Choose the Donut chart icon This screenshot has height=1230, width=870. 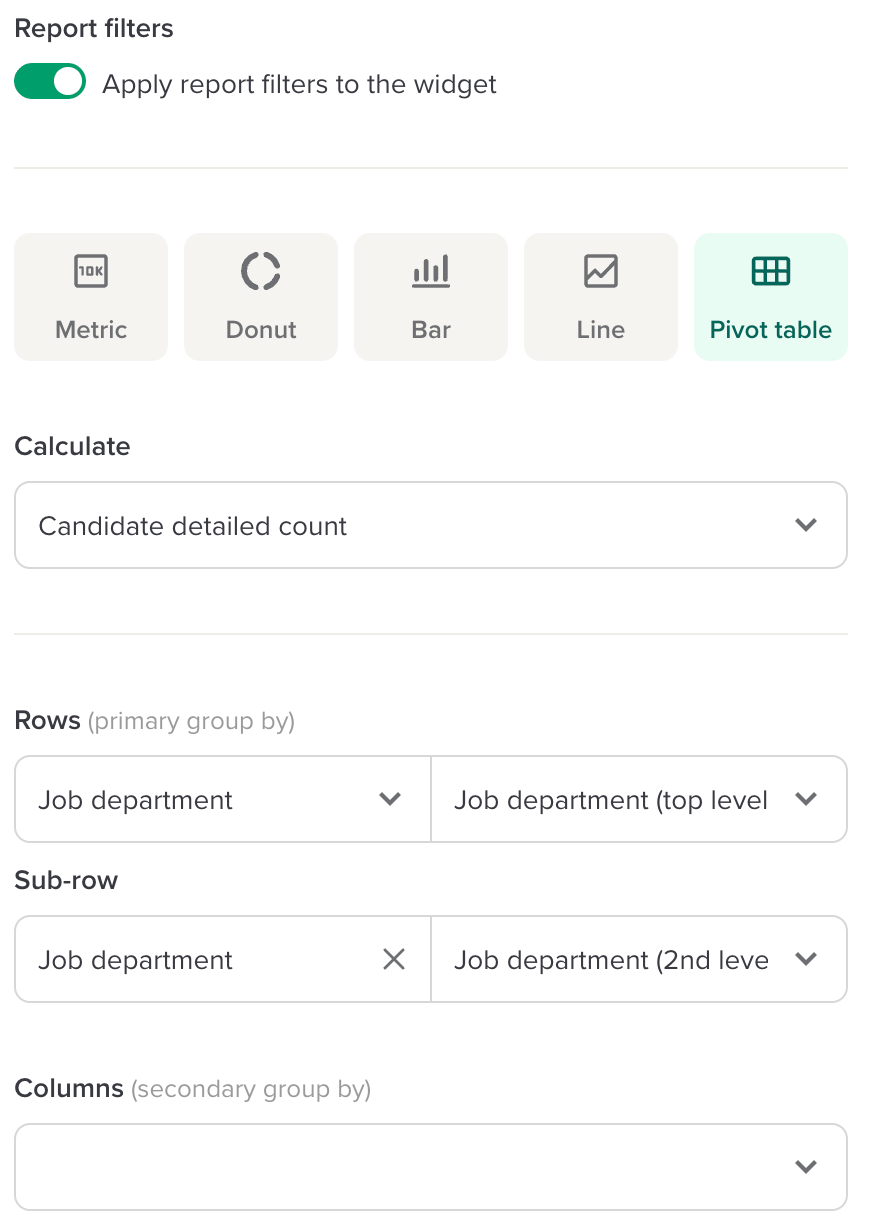261,271
